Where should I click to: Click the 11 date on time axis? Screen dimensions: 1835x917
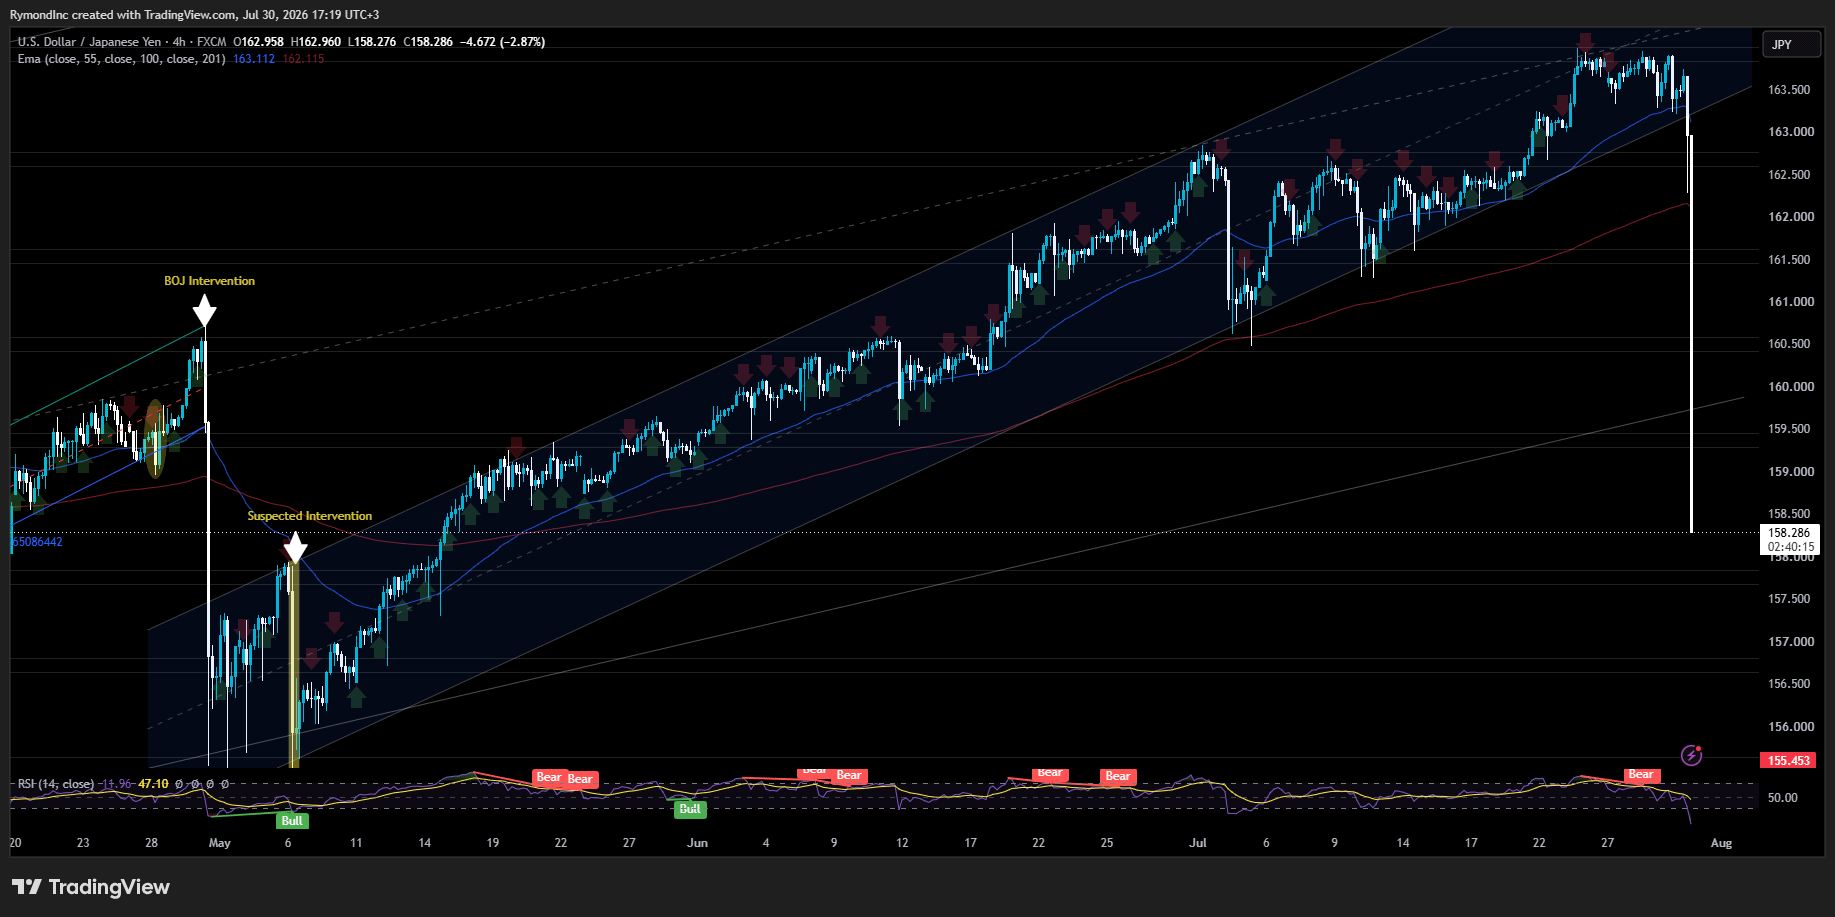356,843
